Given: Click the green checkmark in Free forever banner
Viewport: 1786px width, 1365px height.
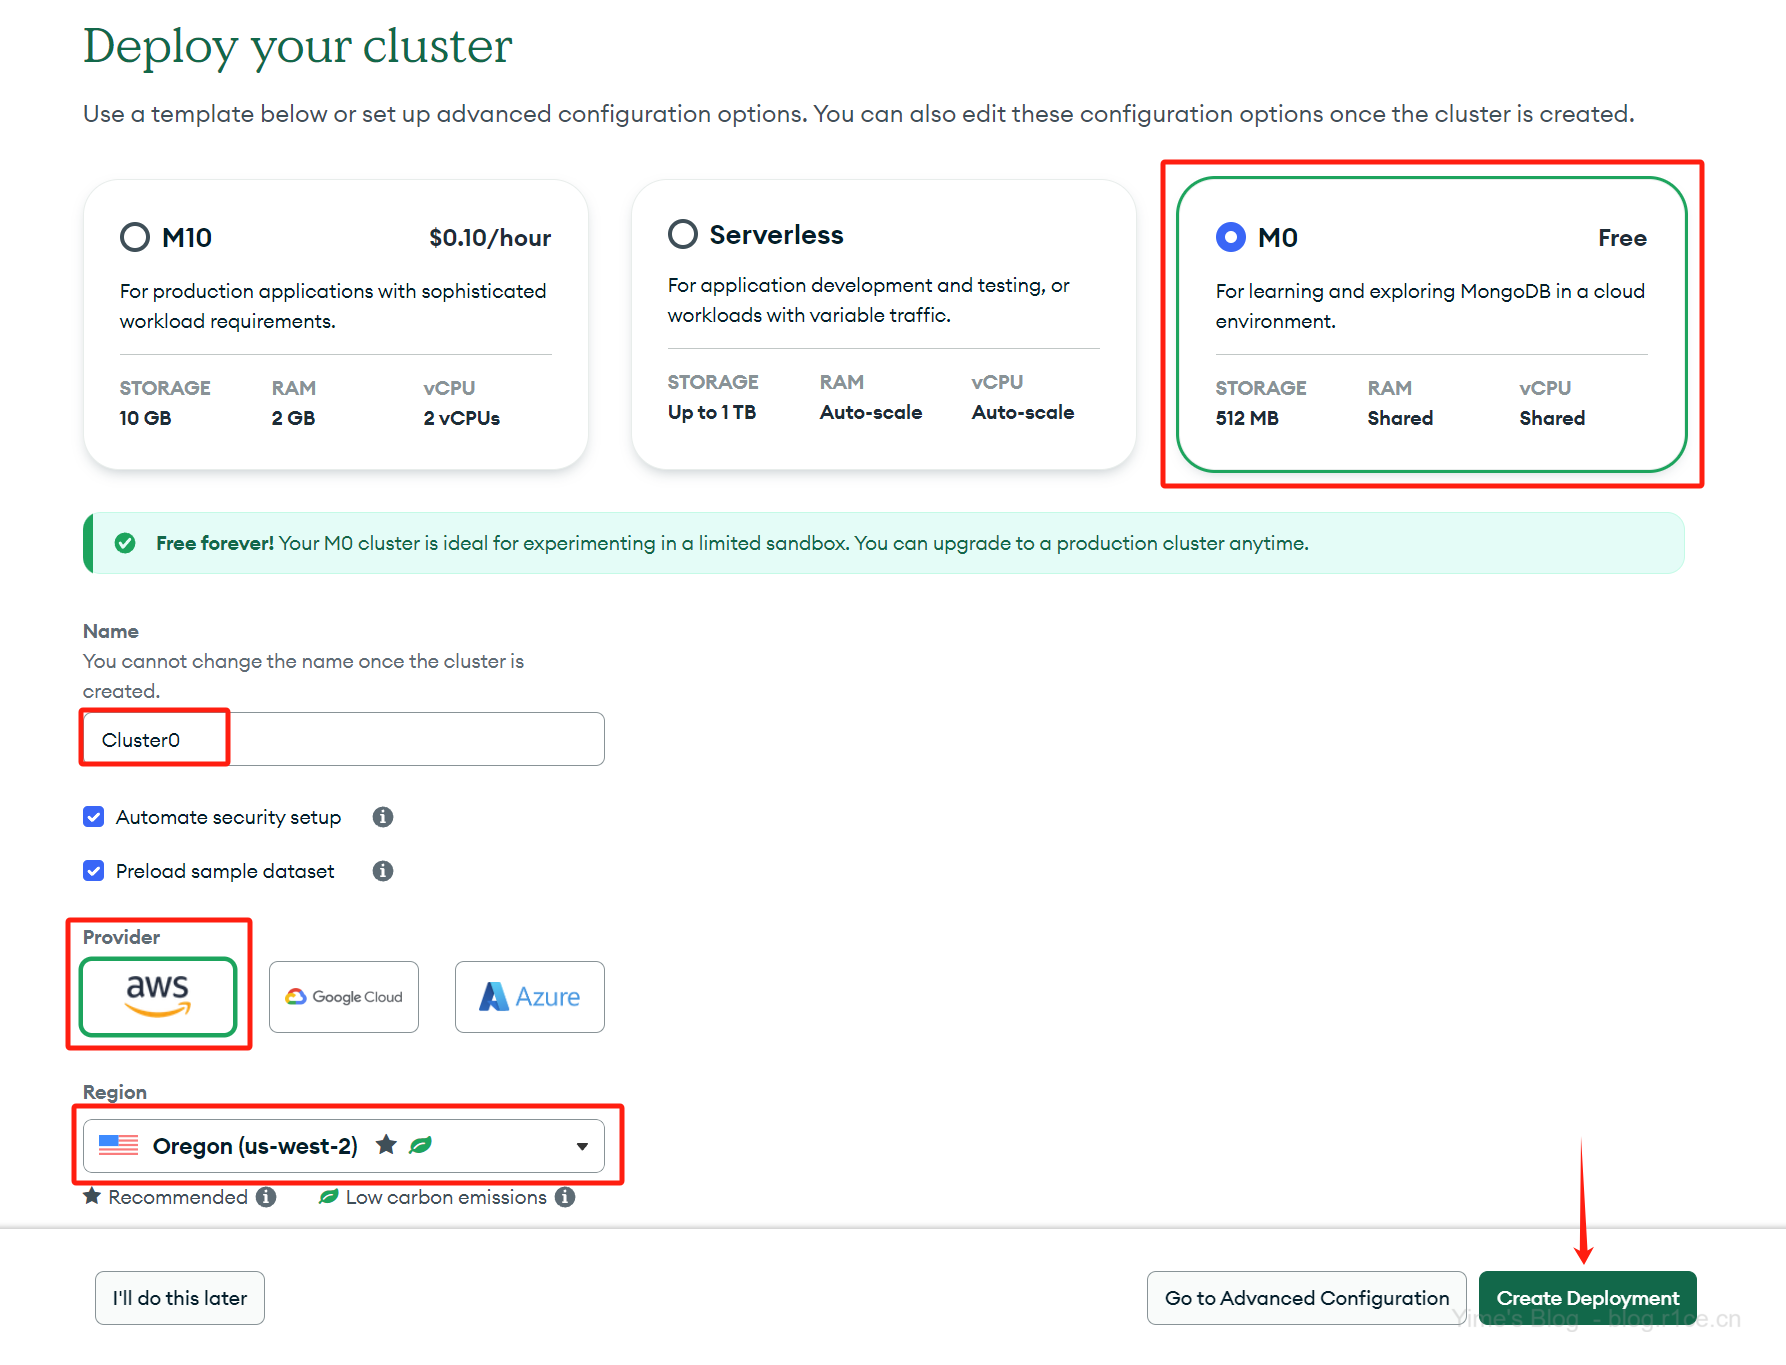Looking at the screenshot, I should [x=125, y=543].
